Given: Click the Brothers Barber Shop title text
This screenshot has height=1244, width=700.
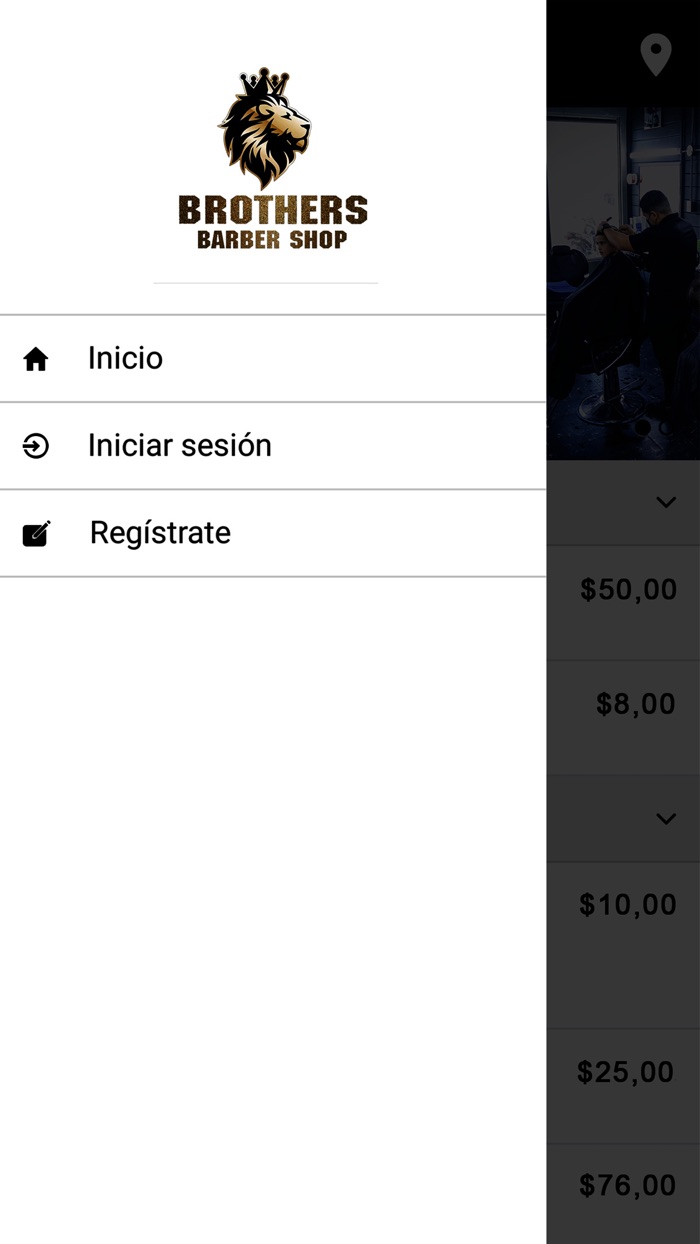Looking at the screenshot, I should (272, 222).
